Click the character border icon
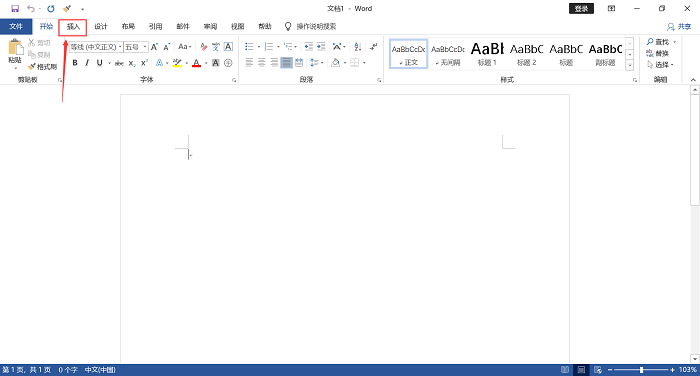The height and width of the screenshot is (376, 700). (x=228, y=47)
